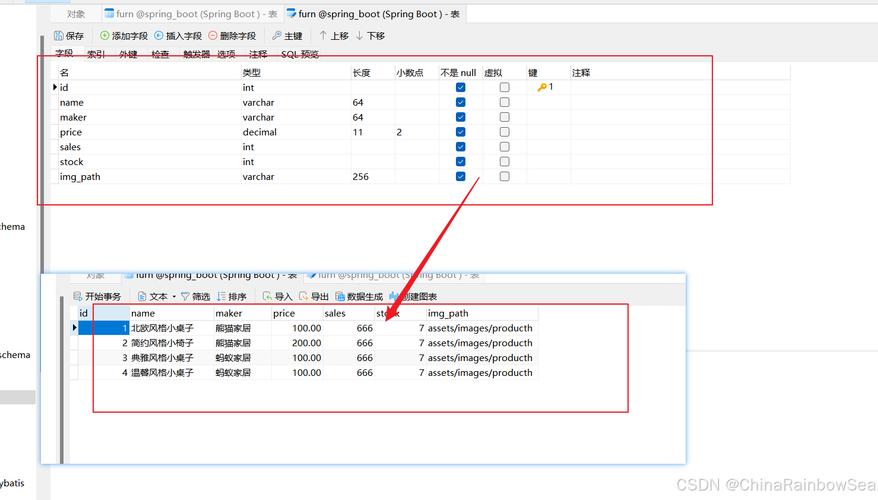
Task: Click the price column header in data grid
Action: [x=297, y=314]
